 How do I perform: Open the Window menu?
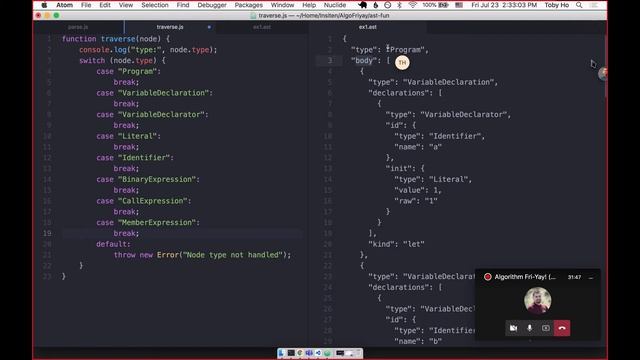(x=282, y=5)
